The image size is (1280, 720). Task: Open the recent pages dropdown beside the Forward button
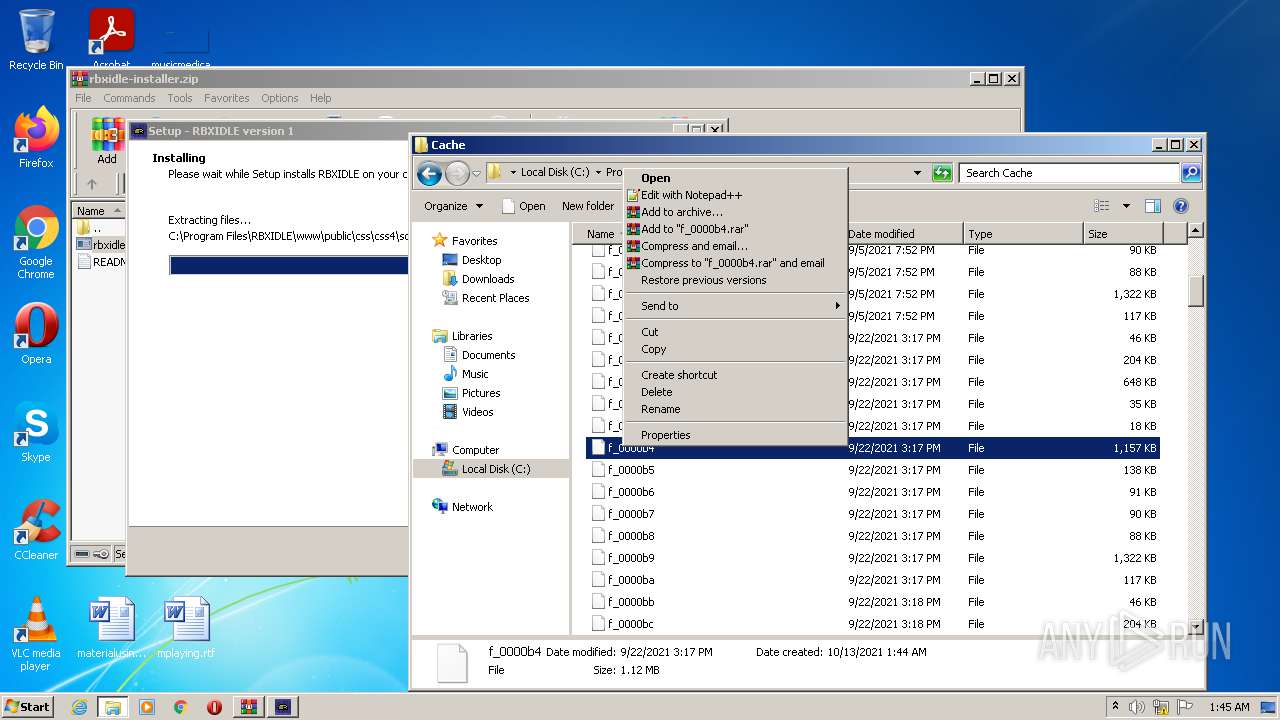point(476,173)
